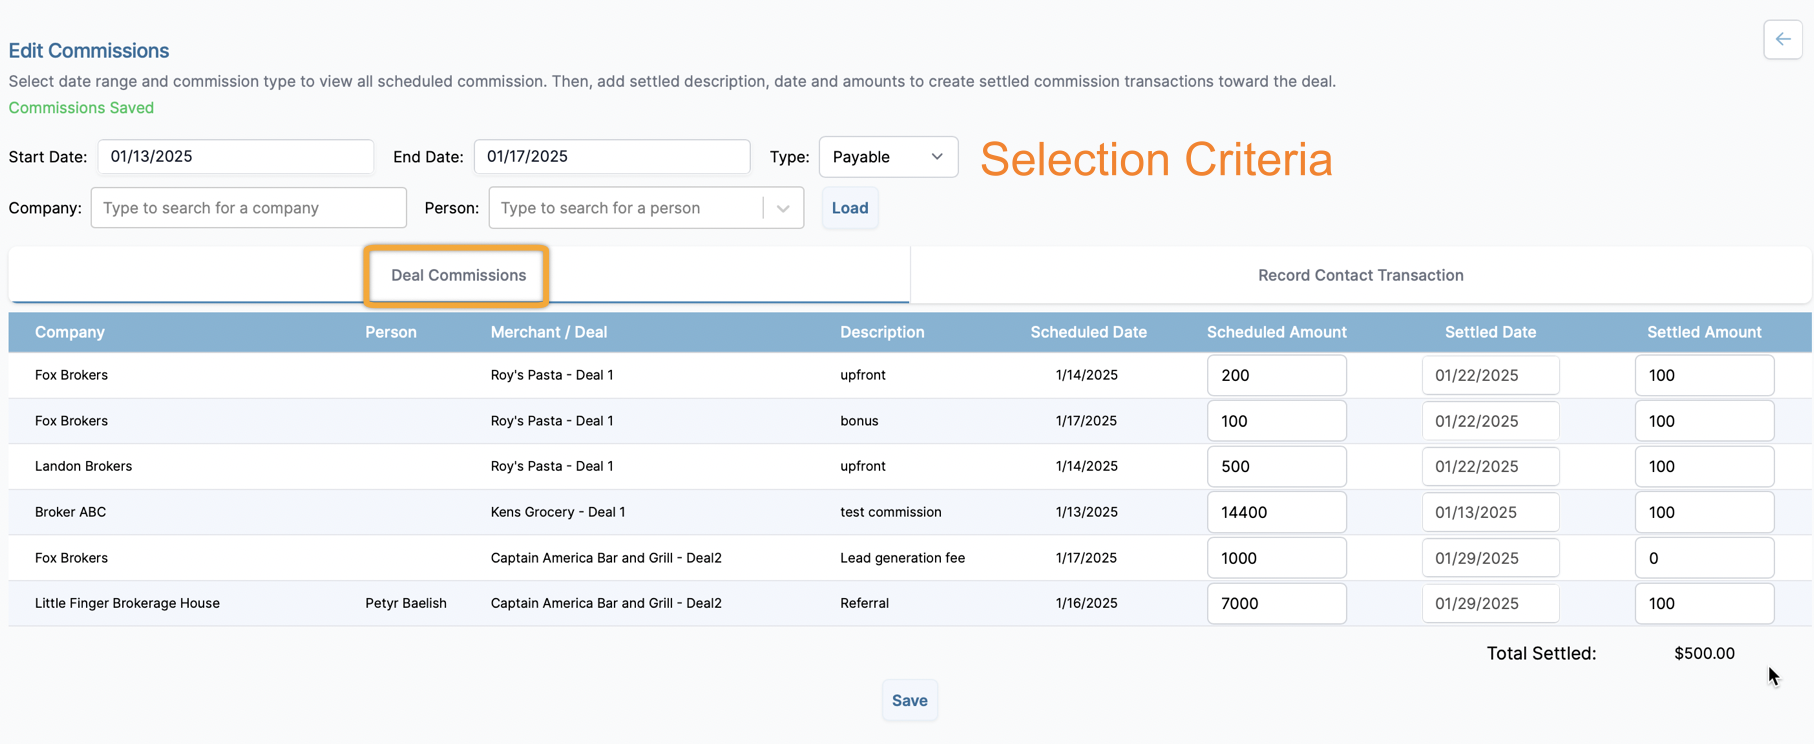Edit scheduled amount 14400 for Broker ABC
The image size is (1814, 744).
pyautogui.click(x=1277, y=512)
